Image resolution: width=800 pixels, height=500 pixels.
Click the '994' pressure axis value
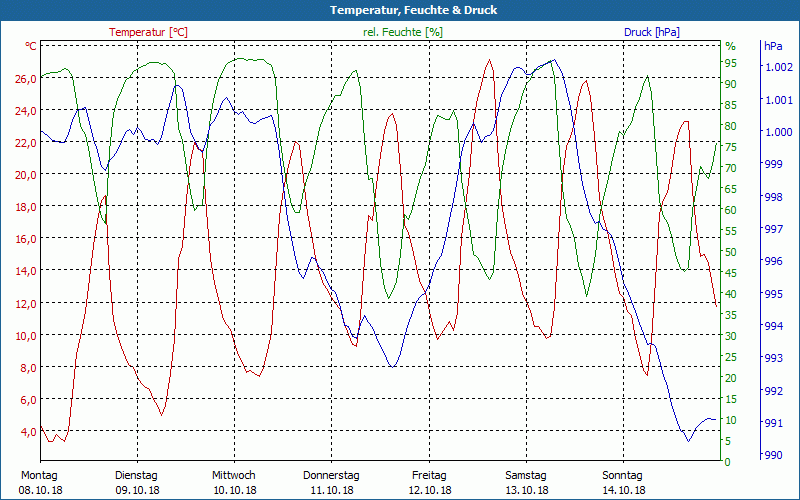point(774,326)
